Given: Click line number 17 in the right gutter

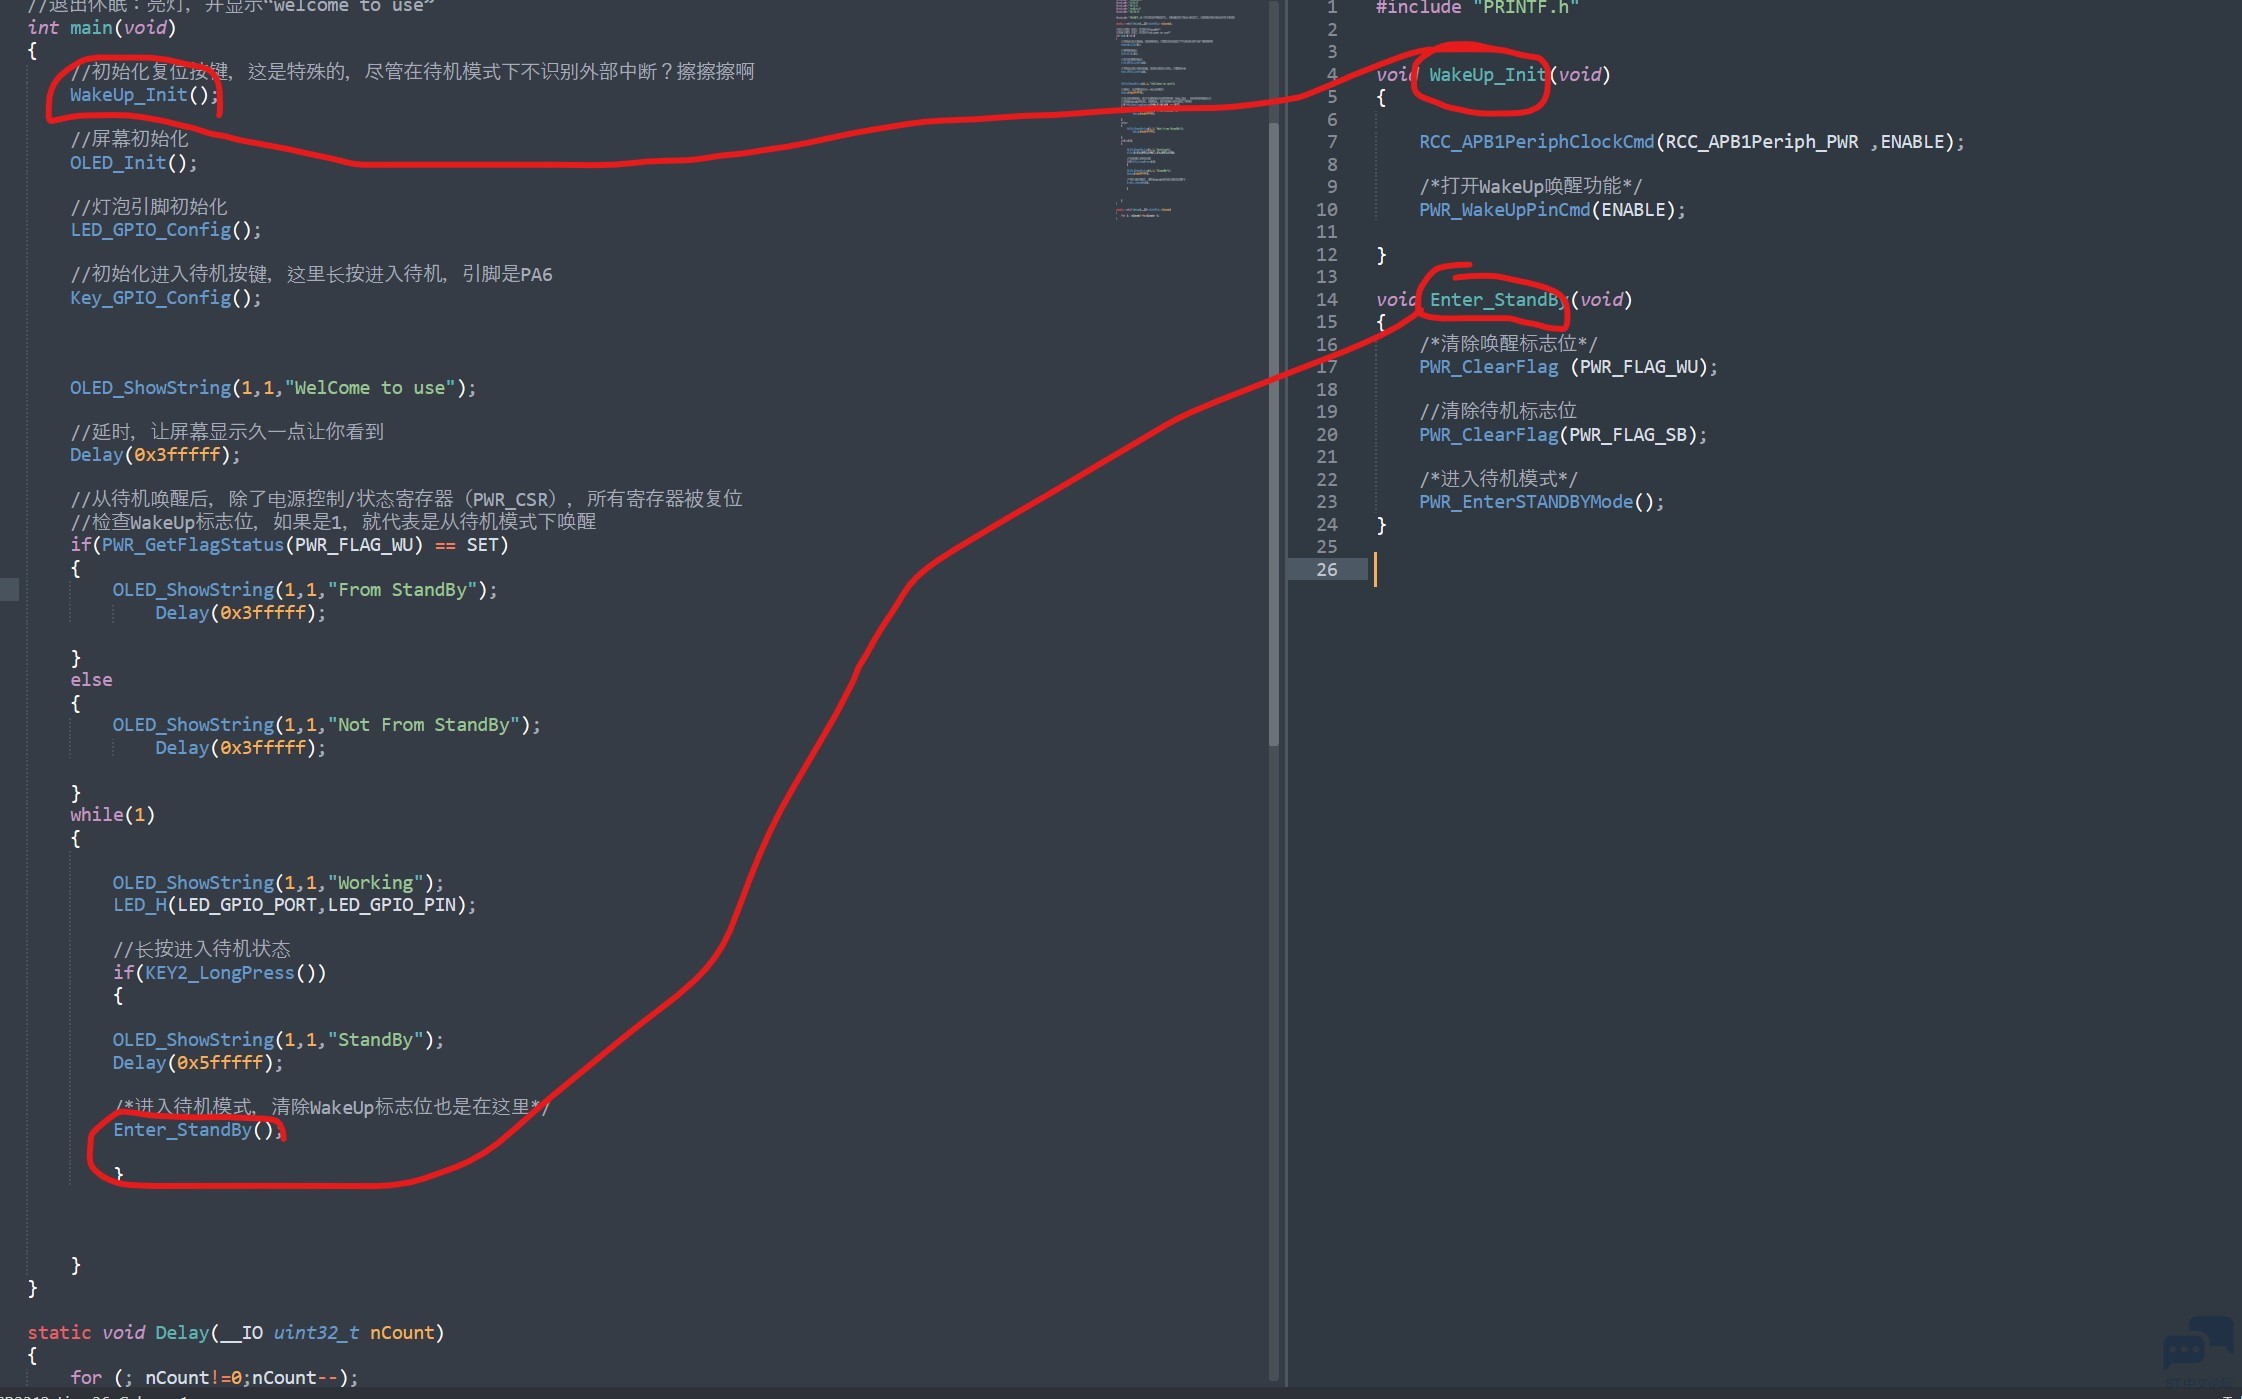Looking at the screenshot, I should (x=1327, y=367).
